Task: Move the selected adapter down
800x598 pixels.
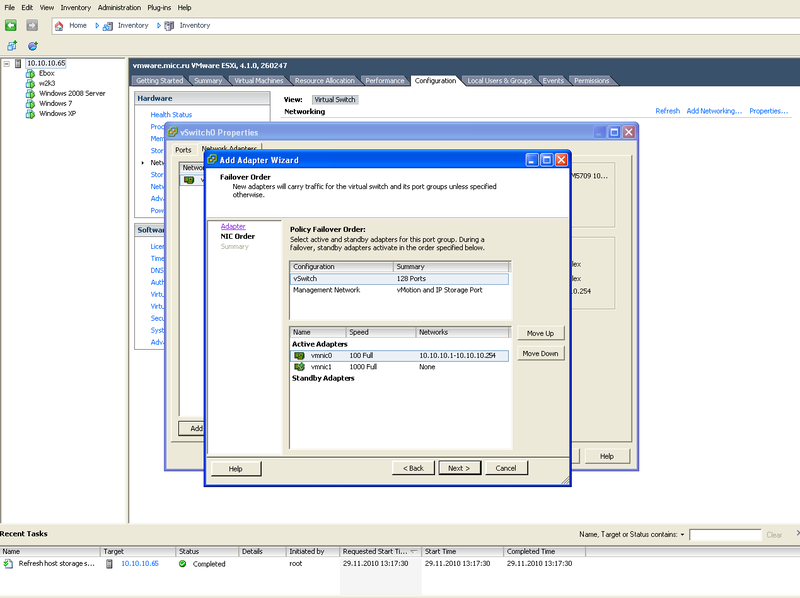Action: click(540, 353)
